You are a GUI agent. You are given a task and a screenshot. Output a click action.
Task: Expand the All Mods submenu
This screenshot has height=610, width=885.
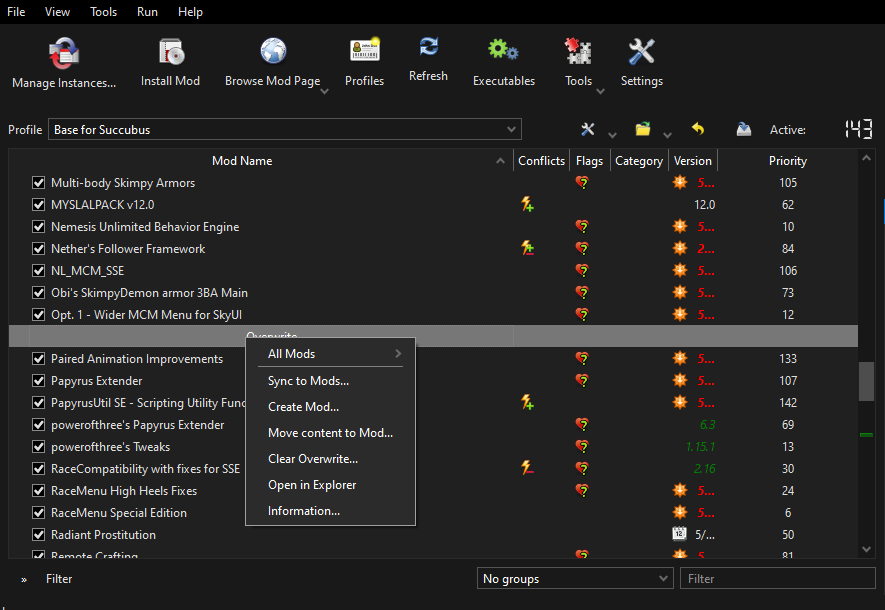coord(330,354)
